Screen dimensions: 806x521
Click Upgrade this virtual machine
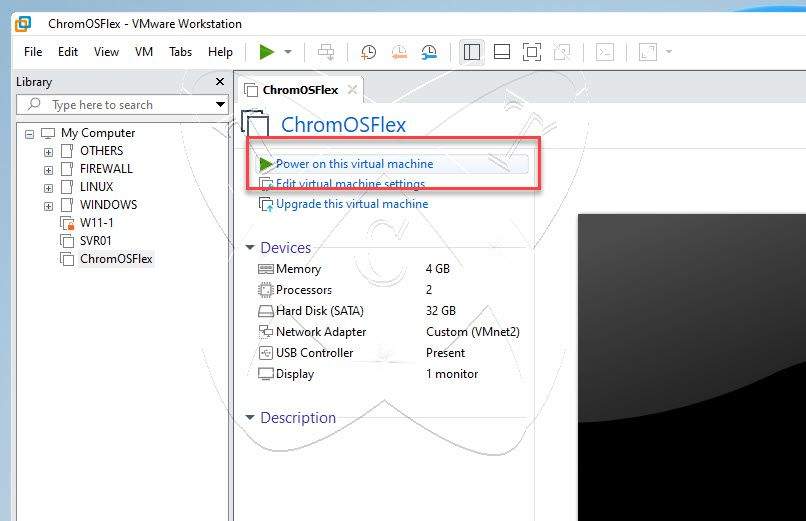click(352, 204)
